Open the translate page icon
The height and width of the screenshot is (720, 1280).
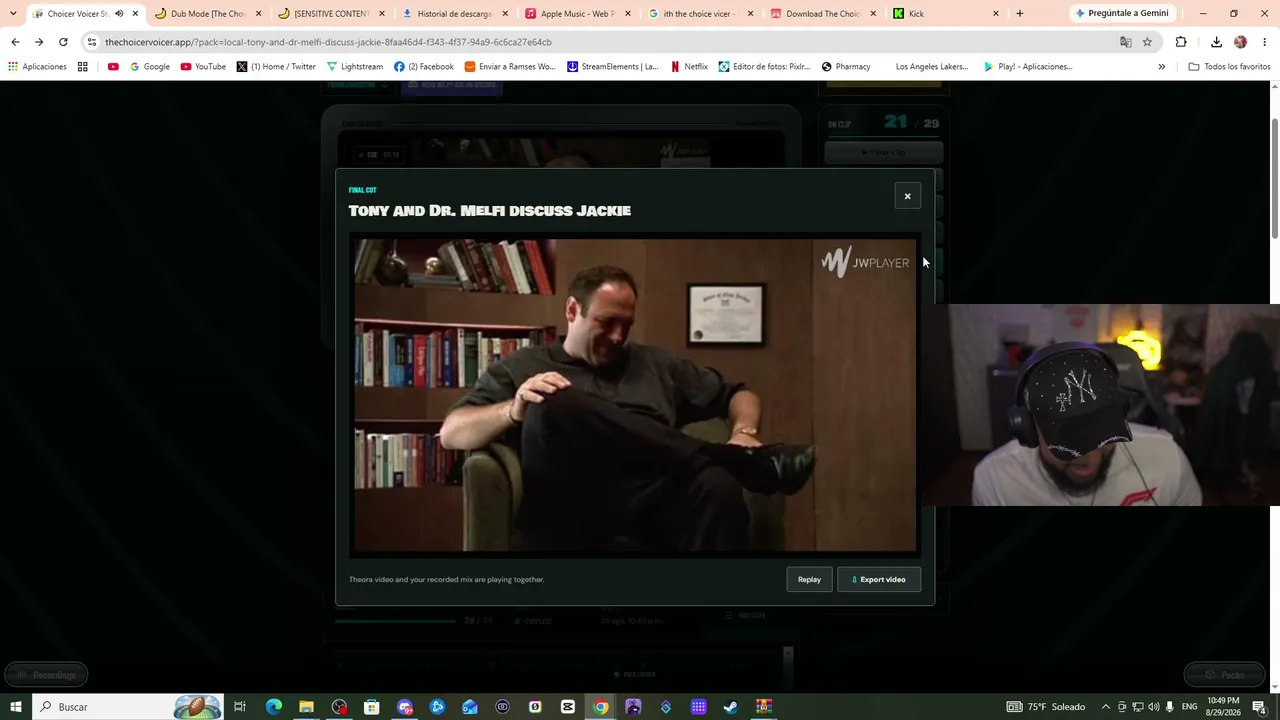click(1126, 42)
